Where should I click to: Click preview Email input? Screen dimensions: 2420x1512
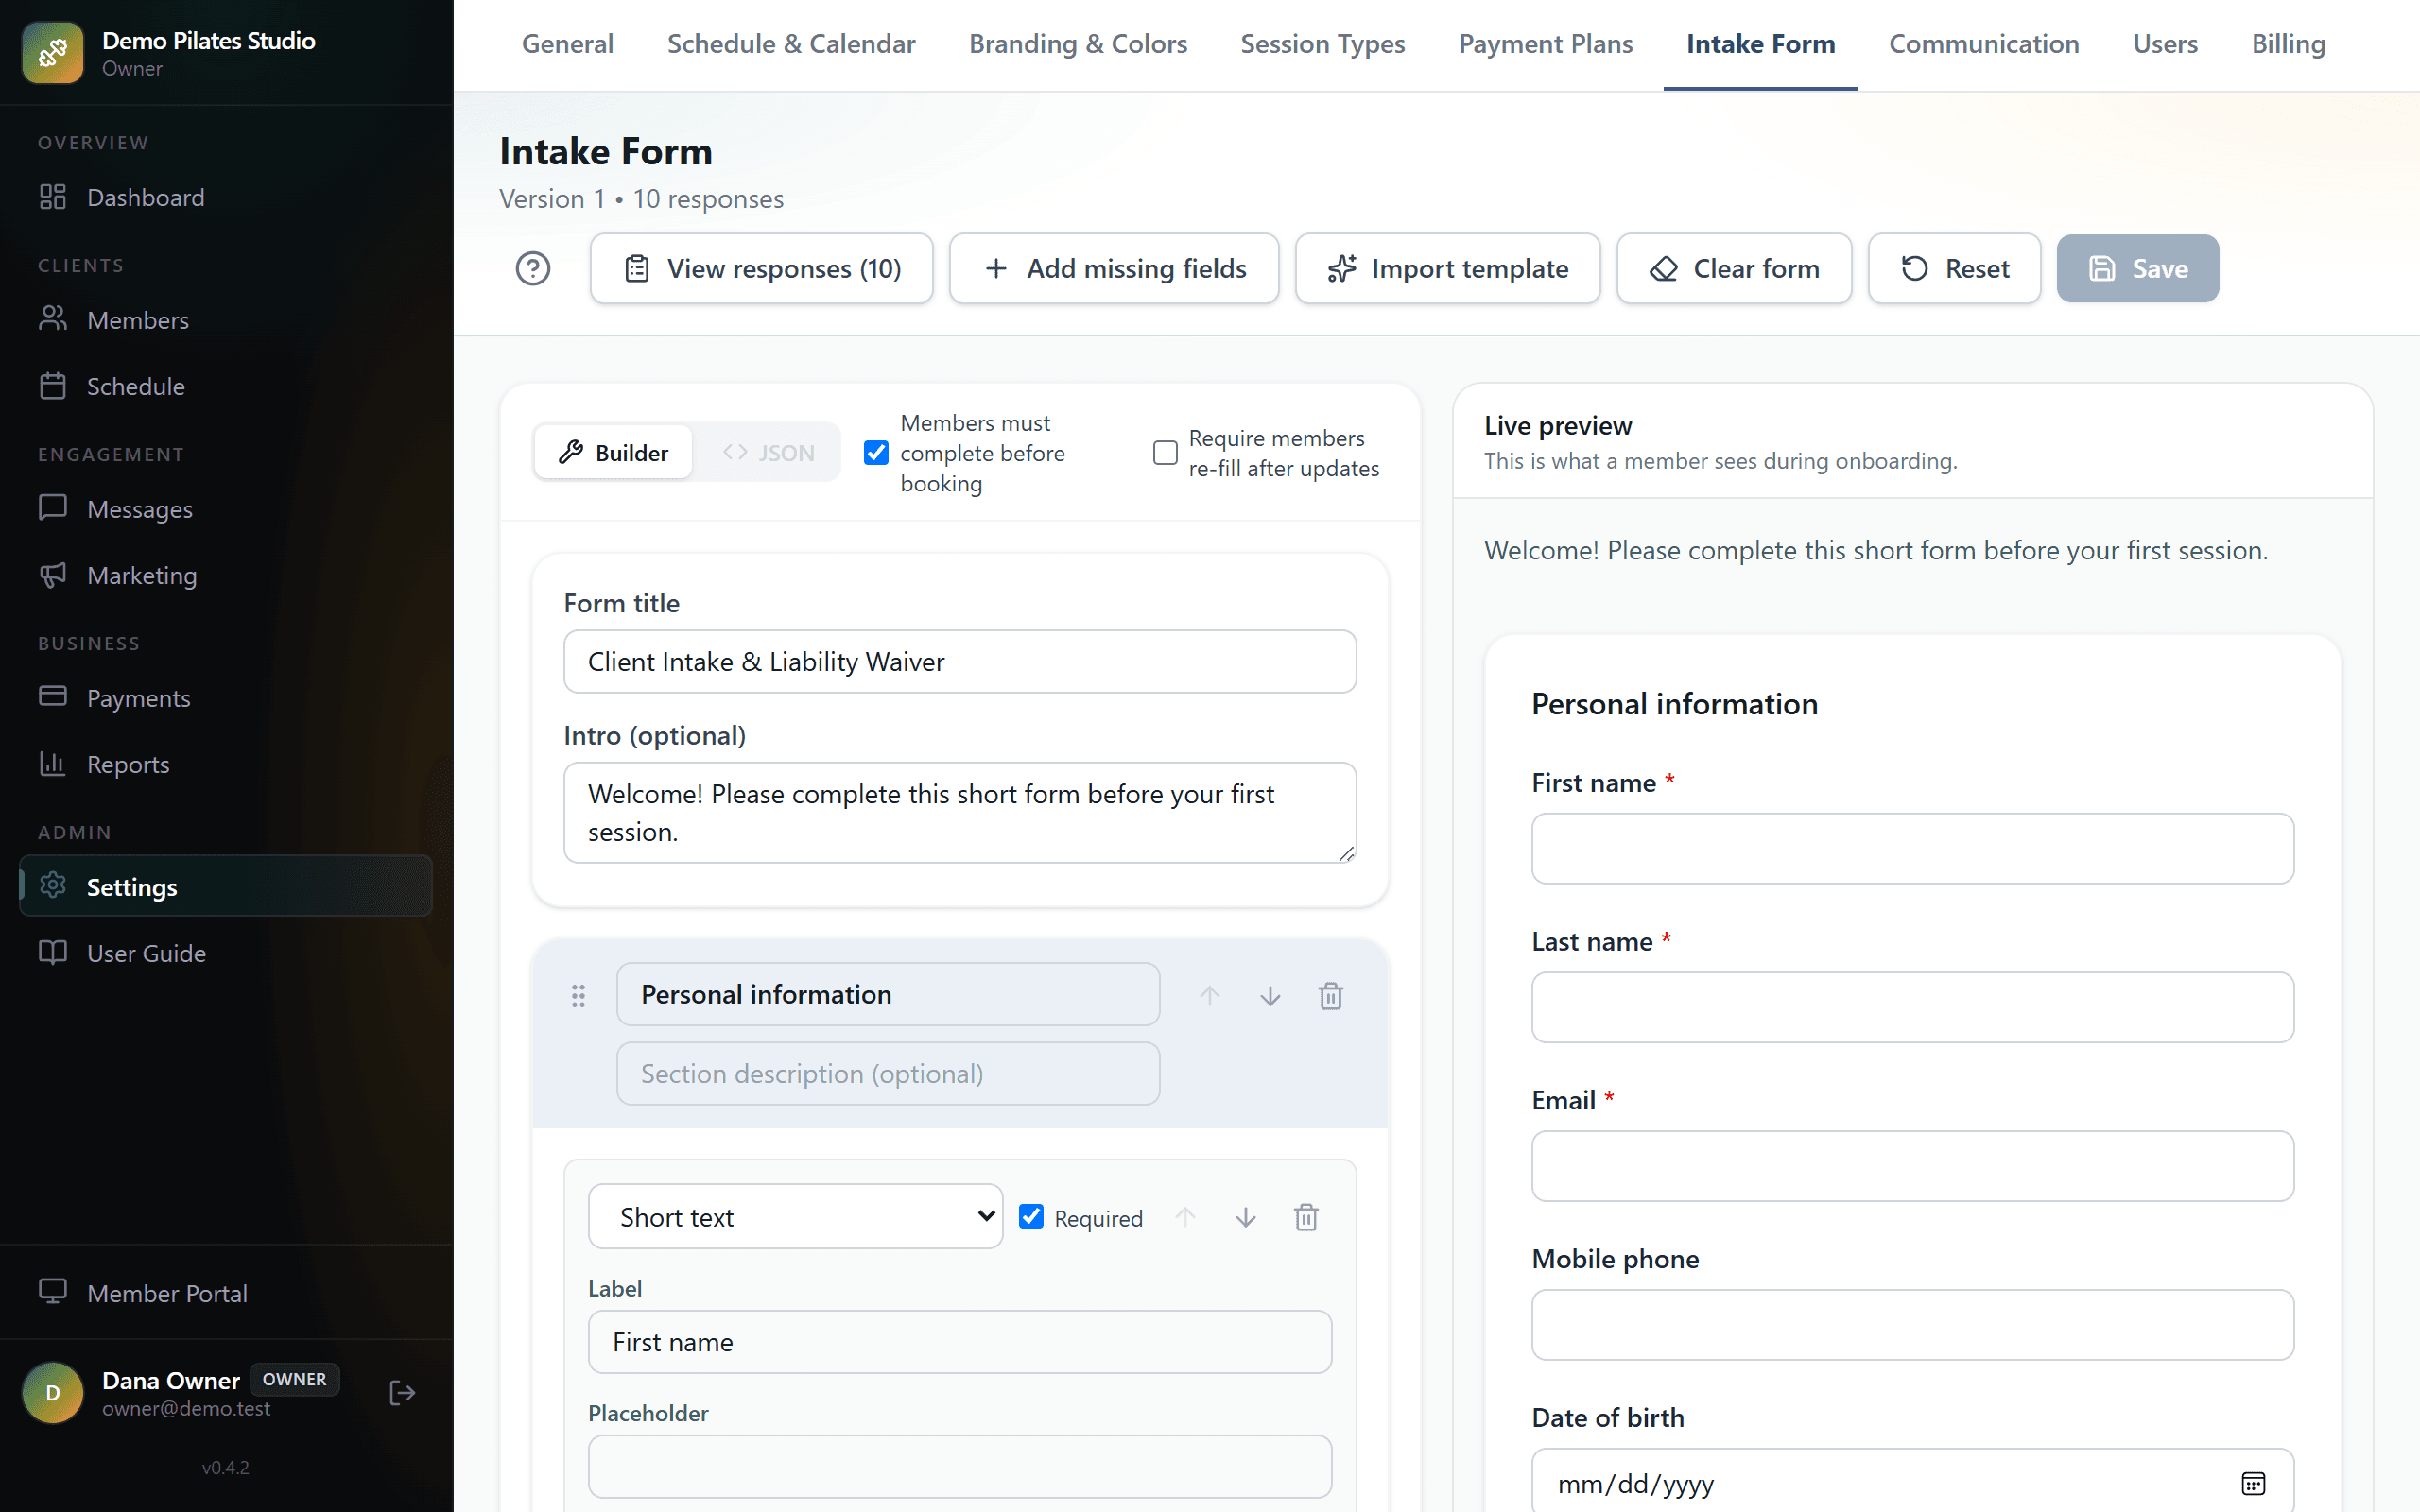pyautogui.click(x=1912, y=1166)
